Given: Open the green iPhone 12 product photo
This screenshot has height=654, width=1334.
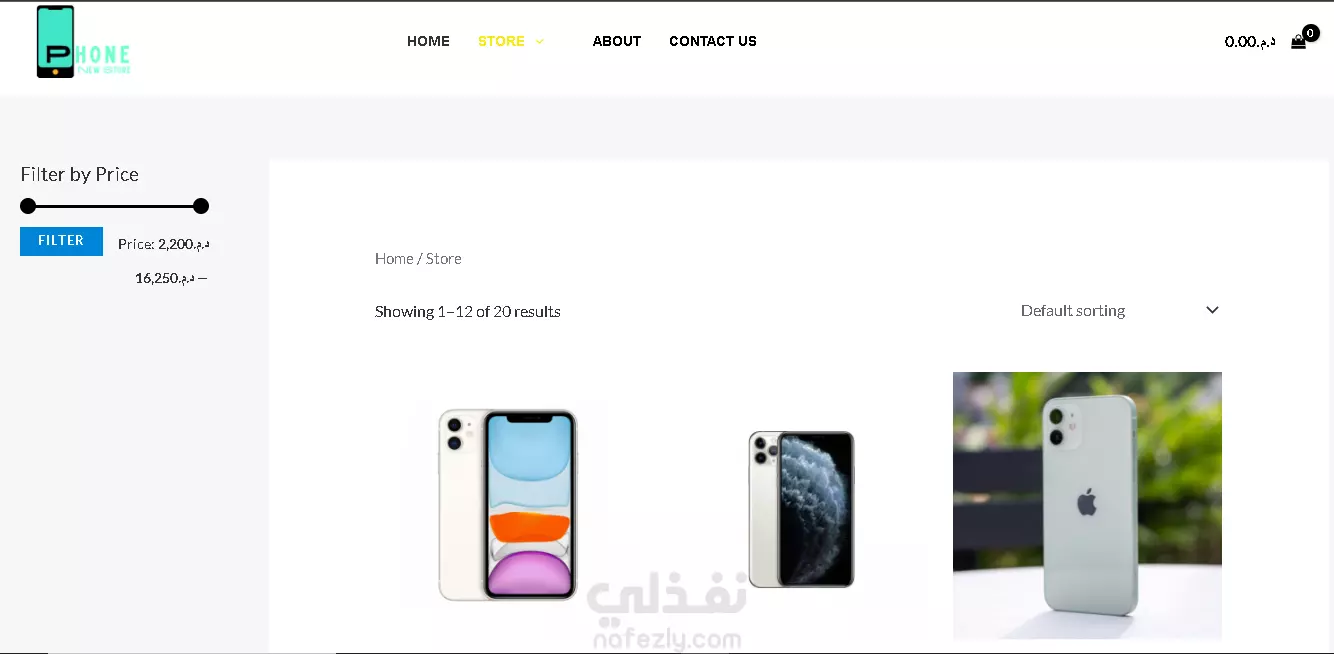Looking at the screenshot, I should [1087, 505].
